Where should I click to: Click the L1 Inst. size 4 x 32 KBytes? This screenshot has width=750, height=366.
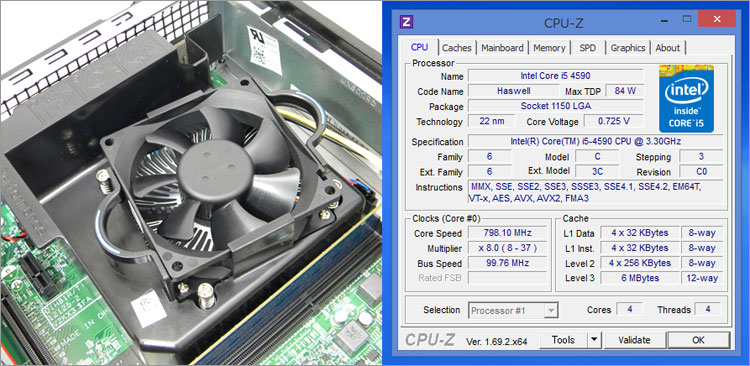[640, 248]
